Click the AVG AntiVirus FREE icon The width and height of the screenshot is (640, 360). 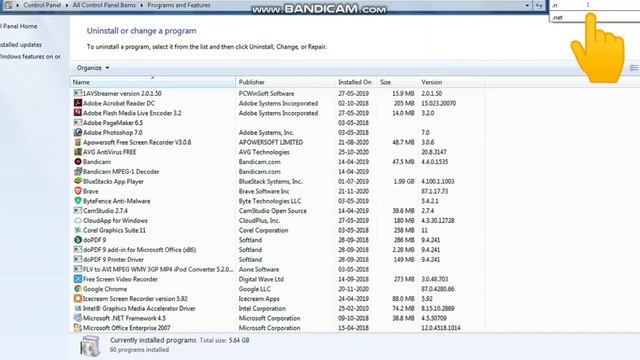tap(78, 152)
